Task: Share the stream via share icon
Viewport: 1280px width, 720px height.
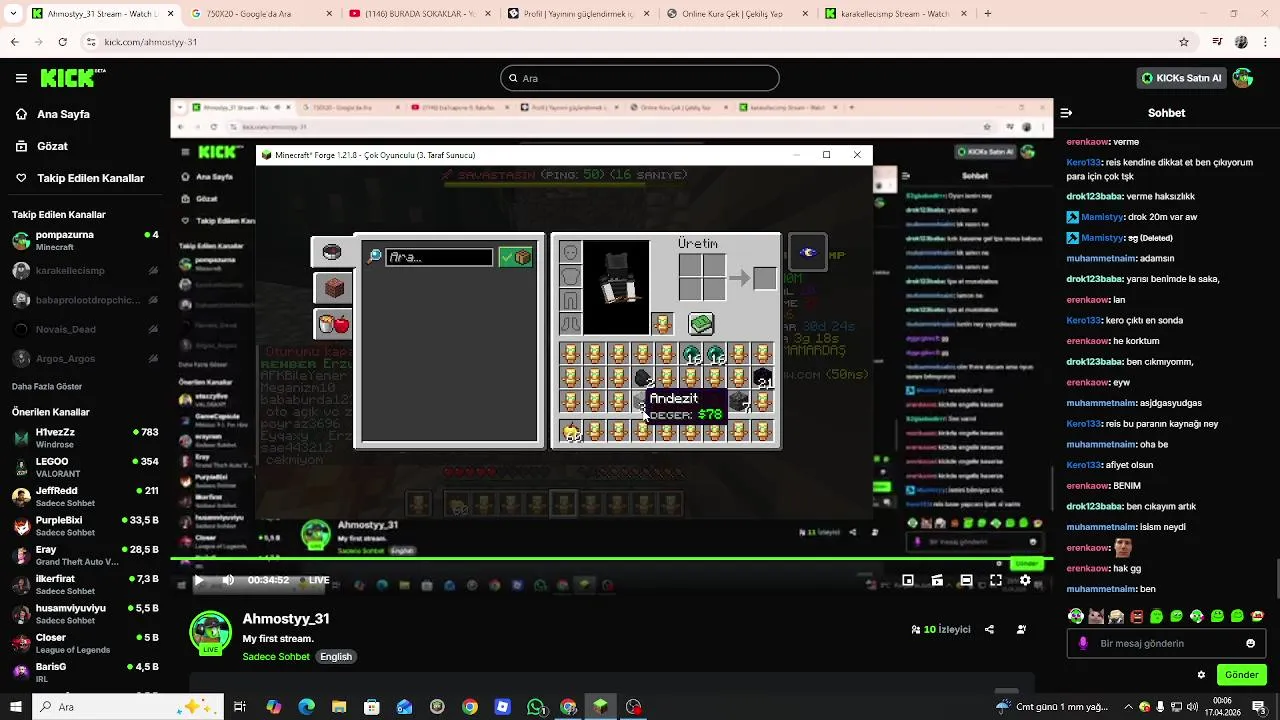Action: 989,630
